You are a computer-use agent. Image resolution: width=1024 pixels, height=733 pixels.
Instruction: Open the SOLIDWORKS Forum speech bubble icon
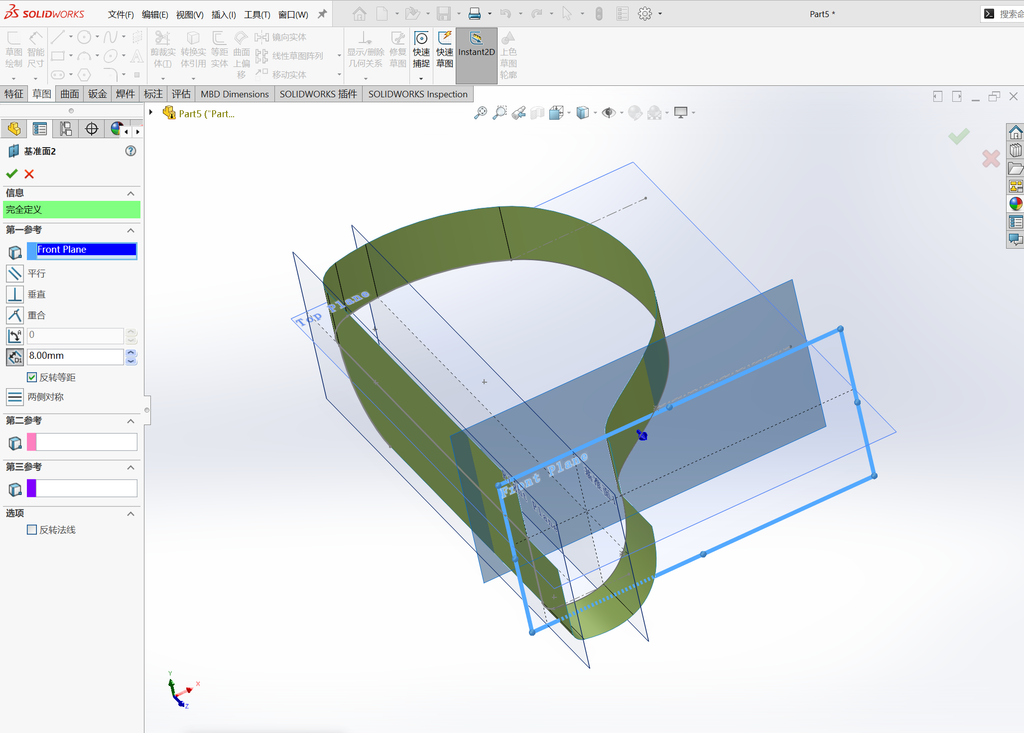point(1016,239)
